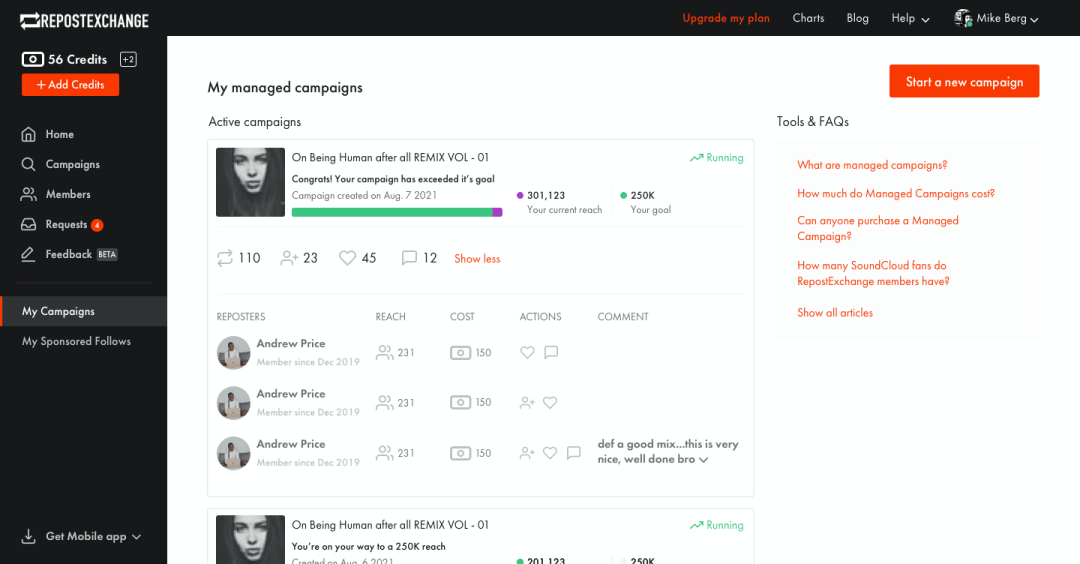Click the new followers icon showing 23
Viewport: 1080px width, 564px height.
(x=289, y=258)
